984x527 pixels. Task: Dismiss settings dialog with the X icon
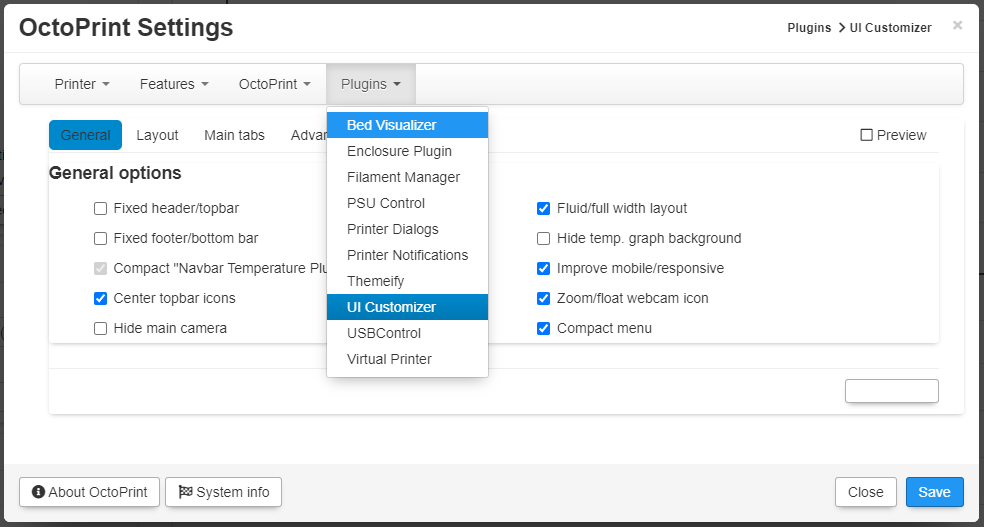pos(957,25)
